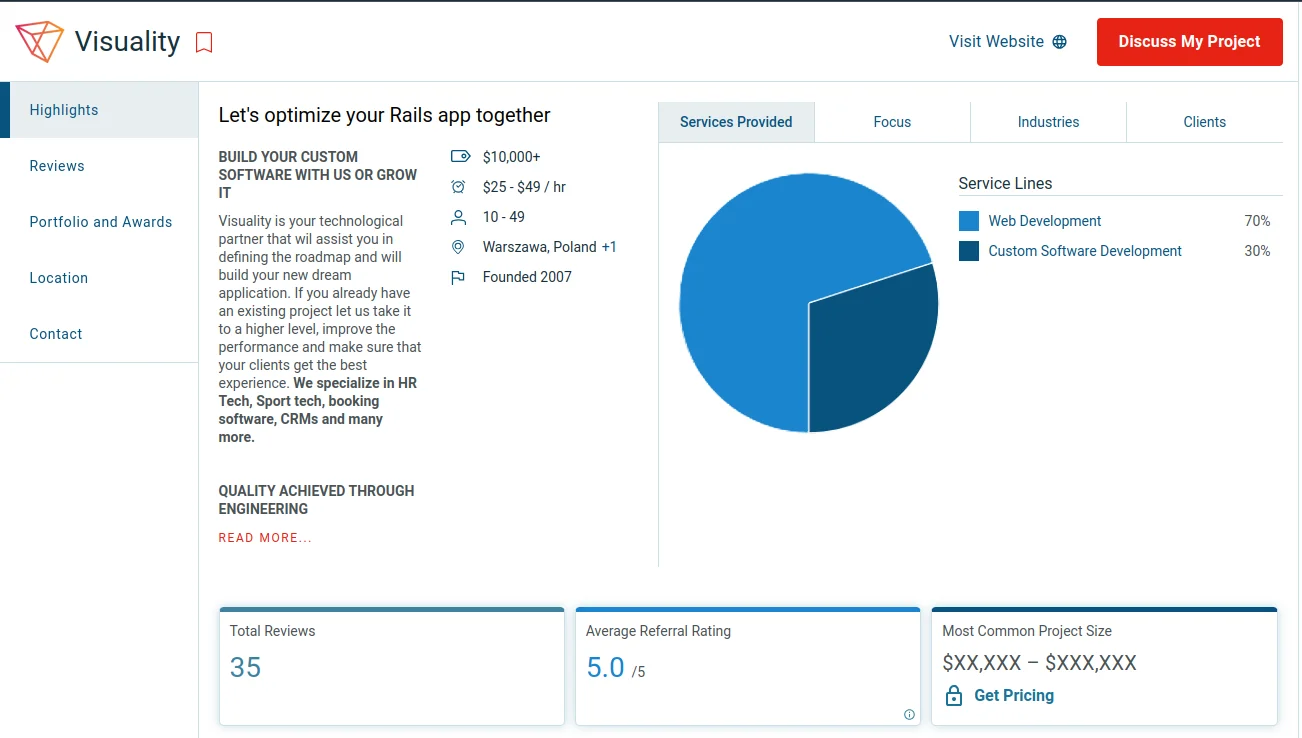The image size is (1302, 738).
Task: Click the person icon for team size
Action: pyautogui.click(x=459, y=217)
